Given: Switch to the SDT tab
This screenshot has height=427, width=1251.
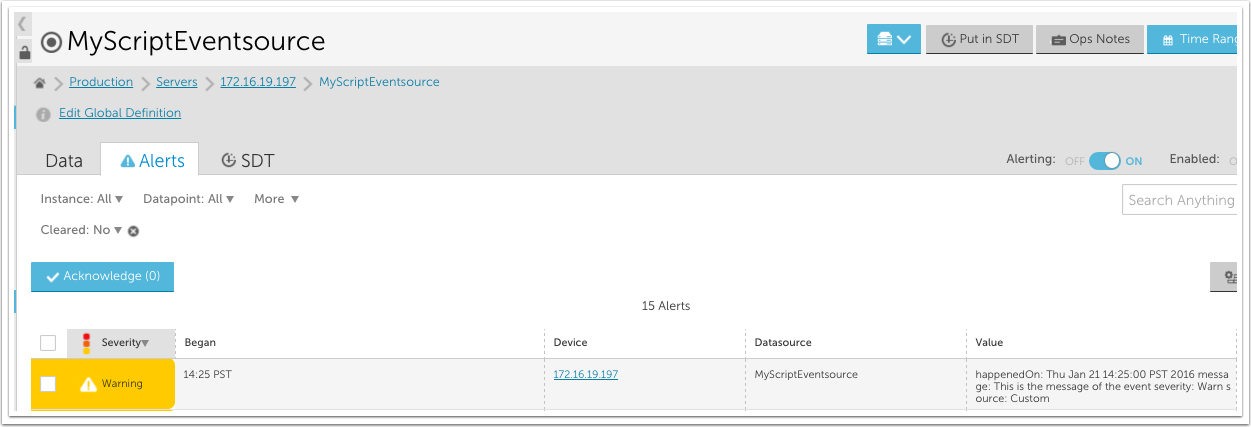Looking at the screenshot, I should pos(247,161).
